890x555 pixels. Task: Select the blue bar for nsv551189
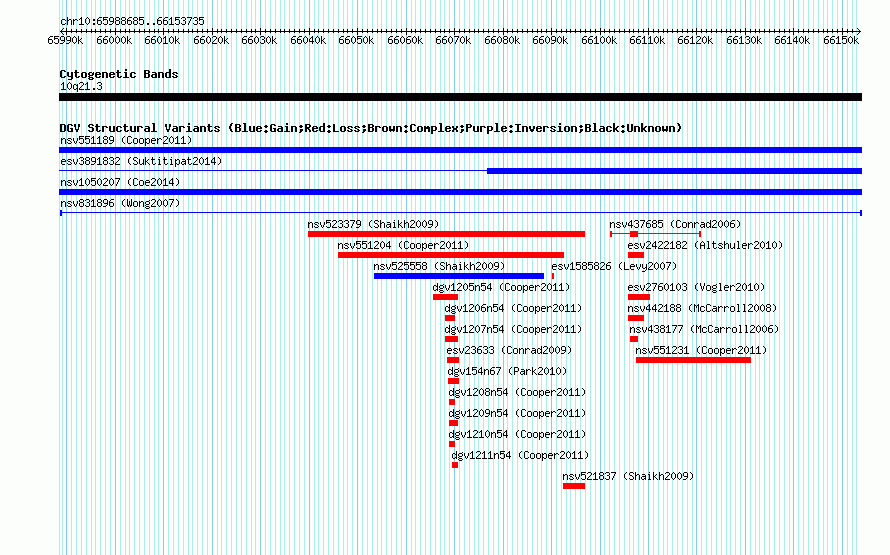click(460, 150)
